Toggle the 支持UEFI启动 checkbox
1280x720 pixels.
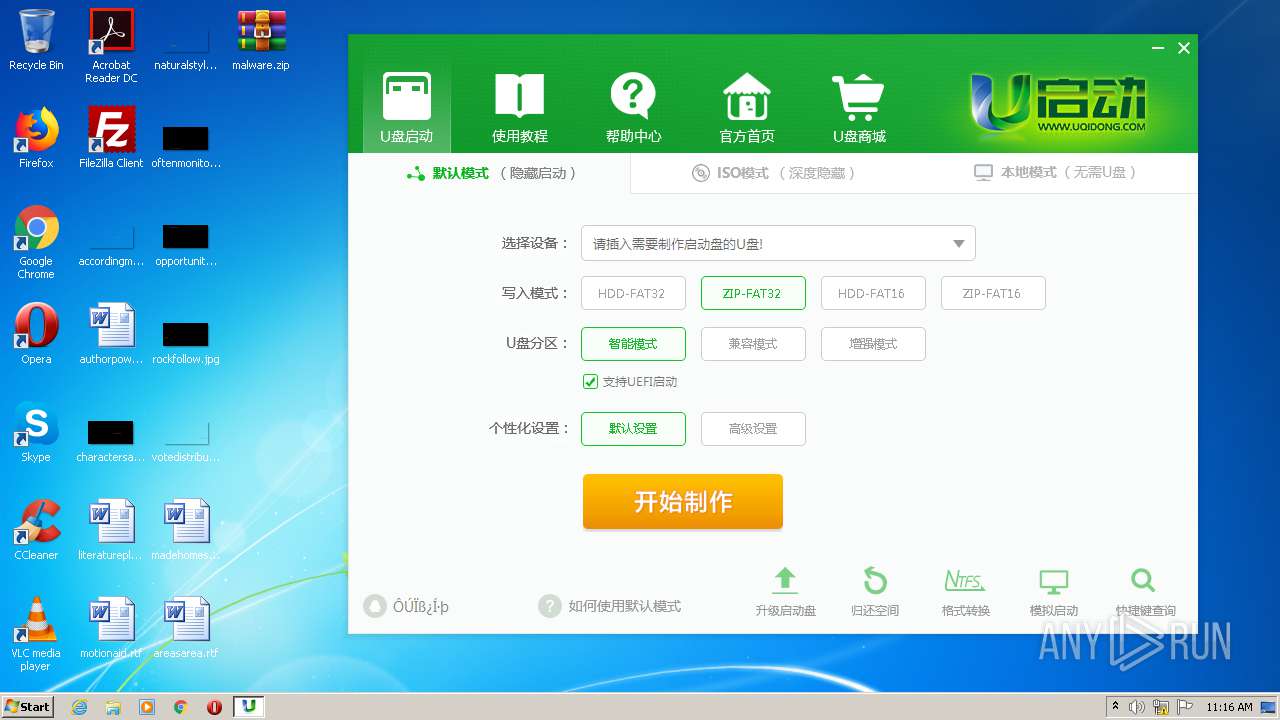(590, 381)
